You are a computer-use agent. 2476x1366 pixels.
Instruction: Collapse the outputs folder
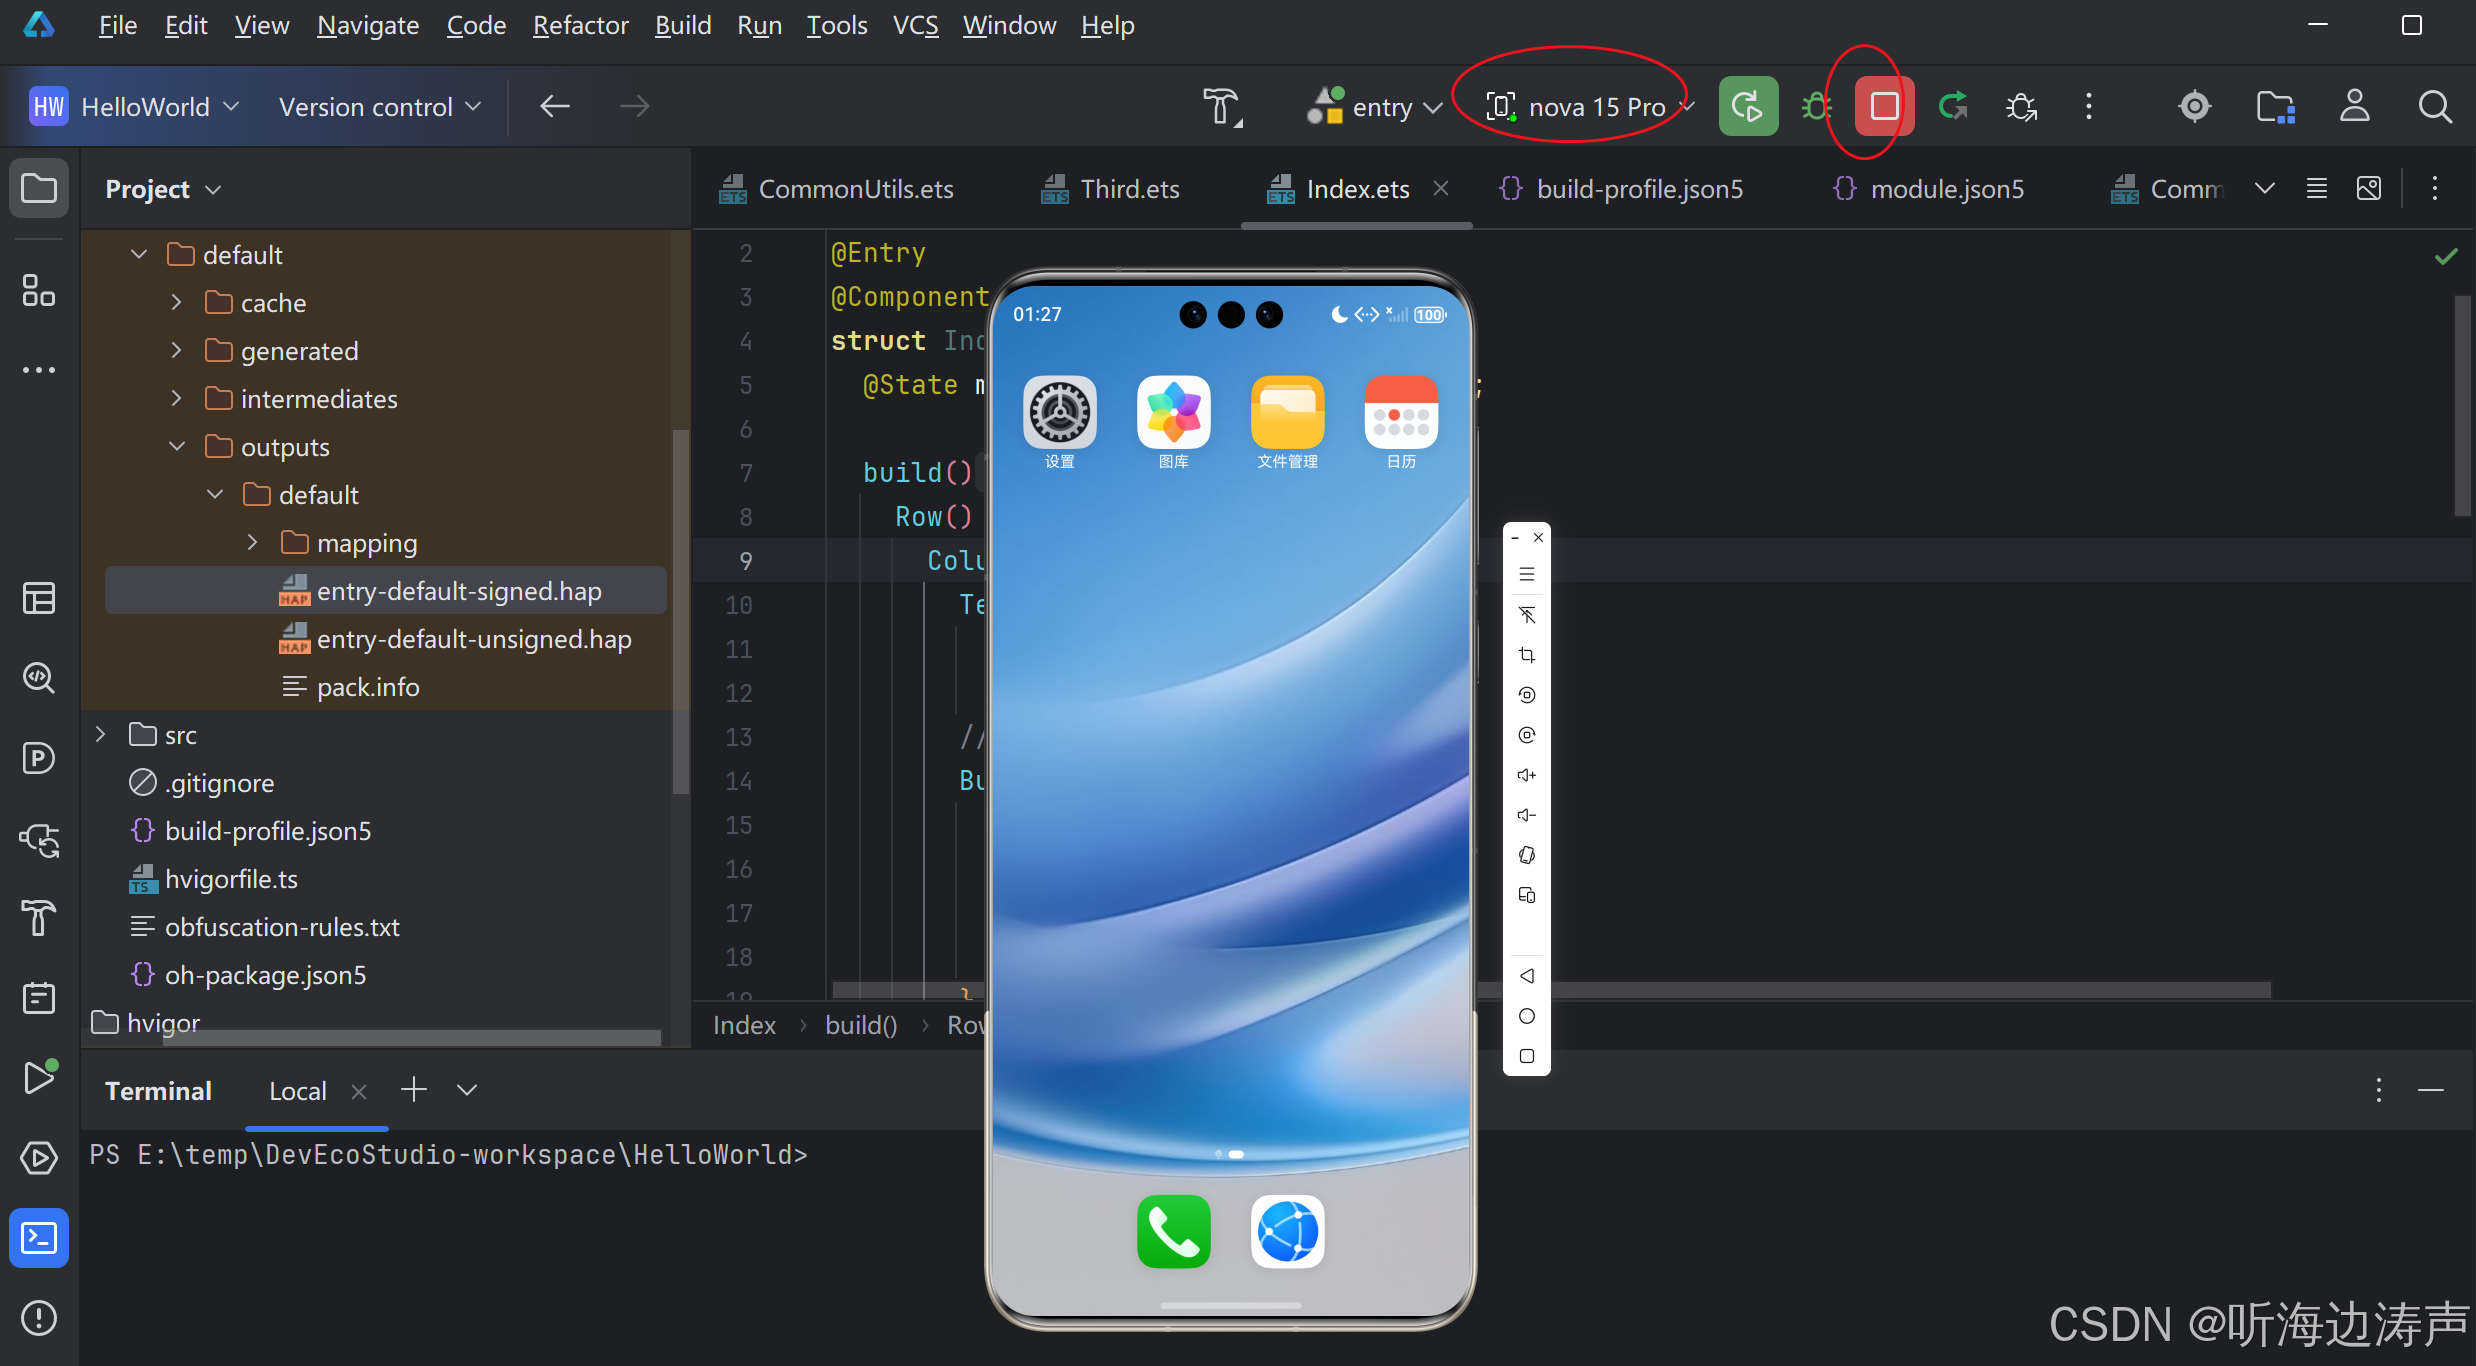tap(176, 446)
